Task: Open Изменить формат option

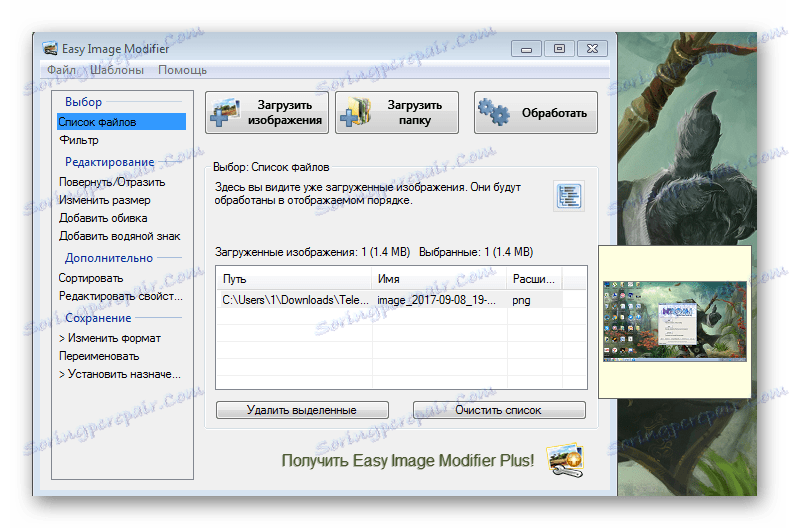Action: (110, 338)
